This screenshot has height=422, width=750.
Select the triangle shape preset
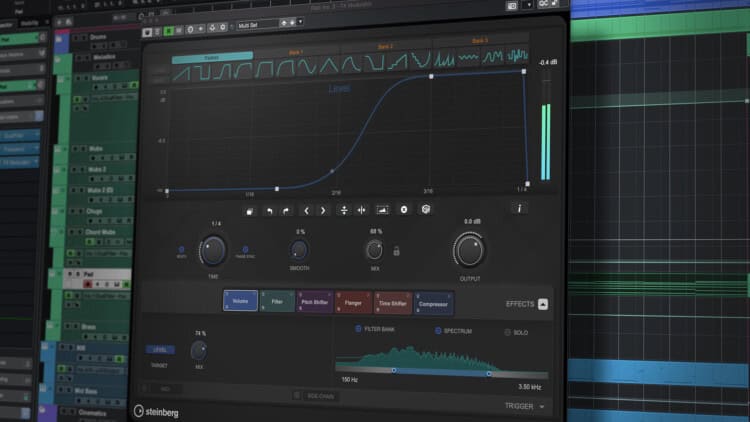[329, 66]
